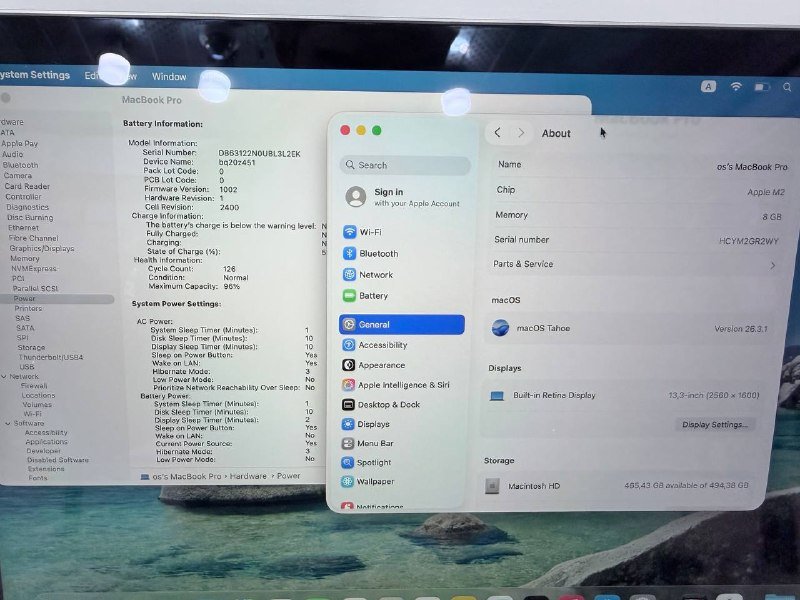Select Controller in System Information sidebar
Viewport: 800px width, 600px height.
[x=23, y=196]
